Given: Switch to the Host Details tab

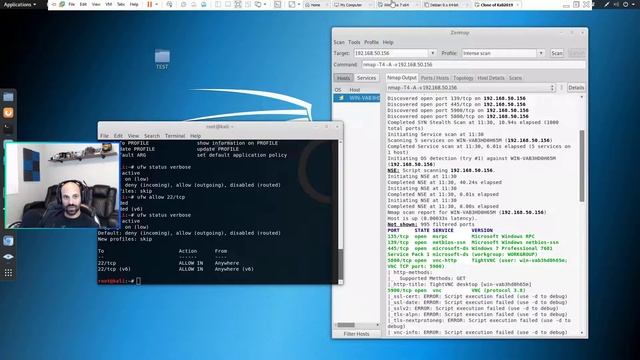Looking at the screenshot, I should click(491, 78).
